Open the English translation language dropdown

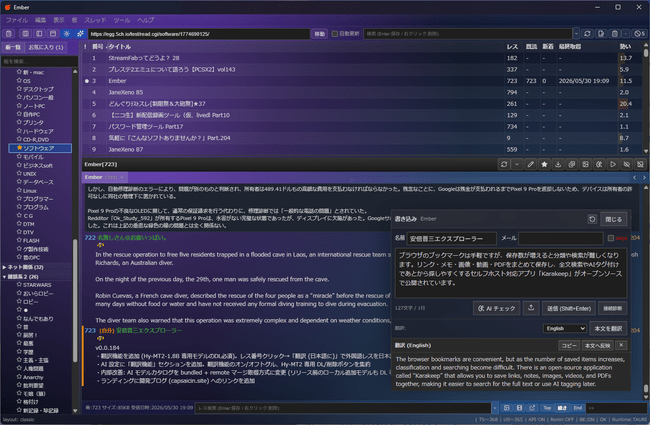point(565,328)
